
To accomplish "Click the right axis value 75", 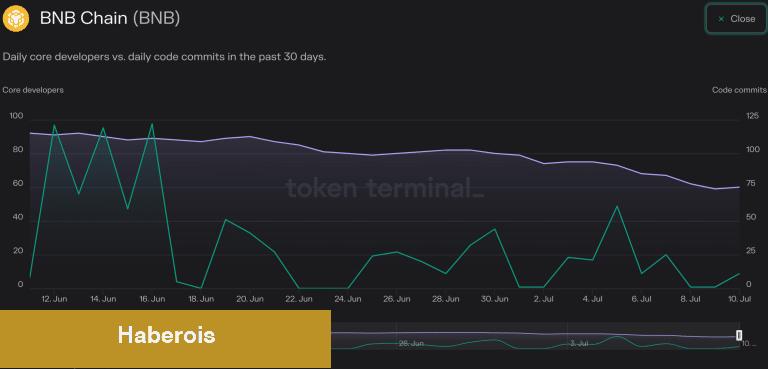I will [x=750, y=184].
